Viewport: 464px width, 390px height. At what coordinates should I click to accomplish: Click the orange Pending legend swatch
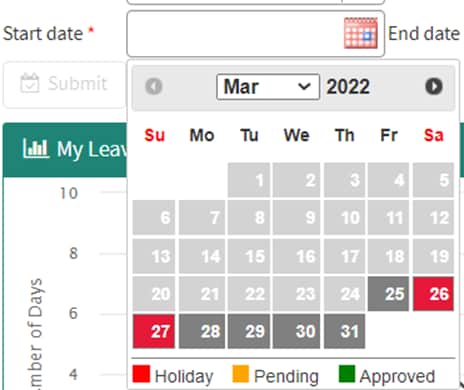tap(240, 374)
